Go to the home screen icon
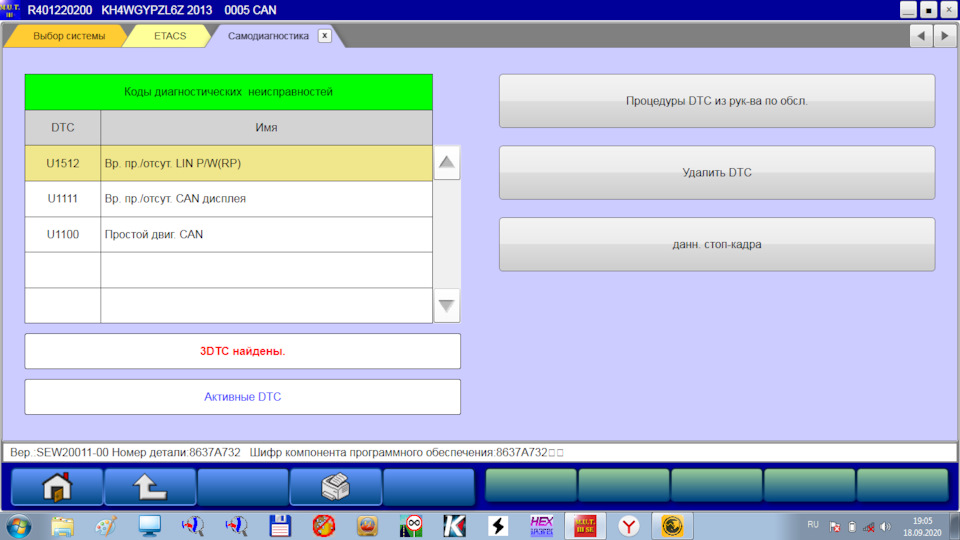960x540 pixels. [57, 487]
